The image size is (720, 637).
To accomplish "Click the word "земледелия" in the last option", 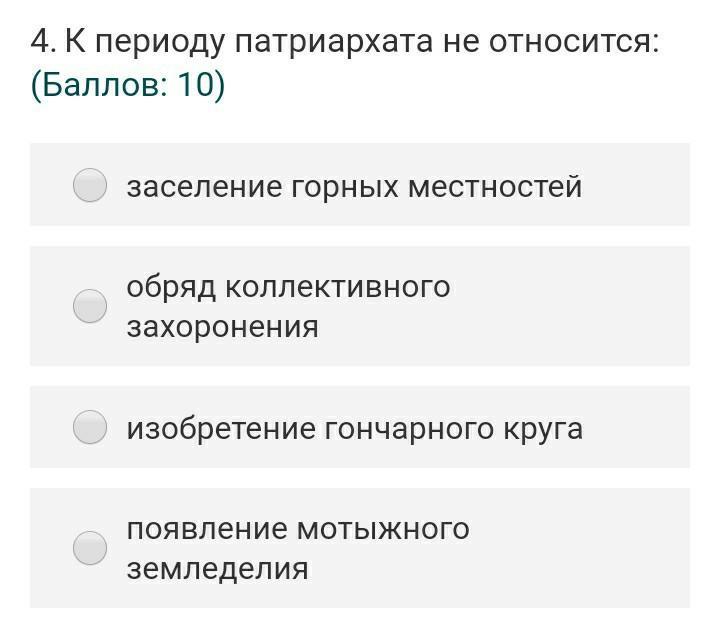I will point(217,569).
